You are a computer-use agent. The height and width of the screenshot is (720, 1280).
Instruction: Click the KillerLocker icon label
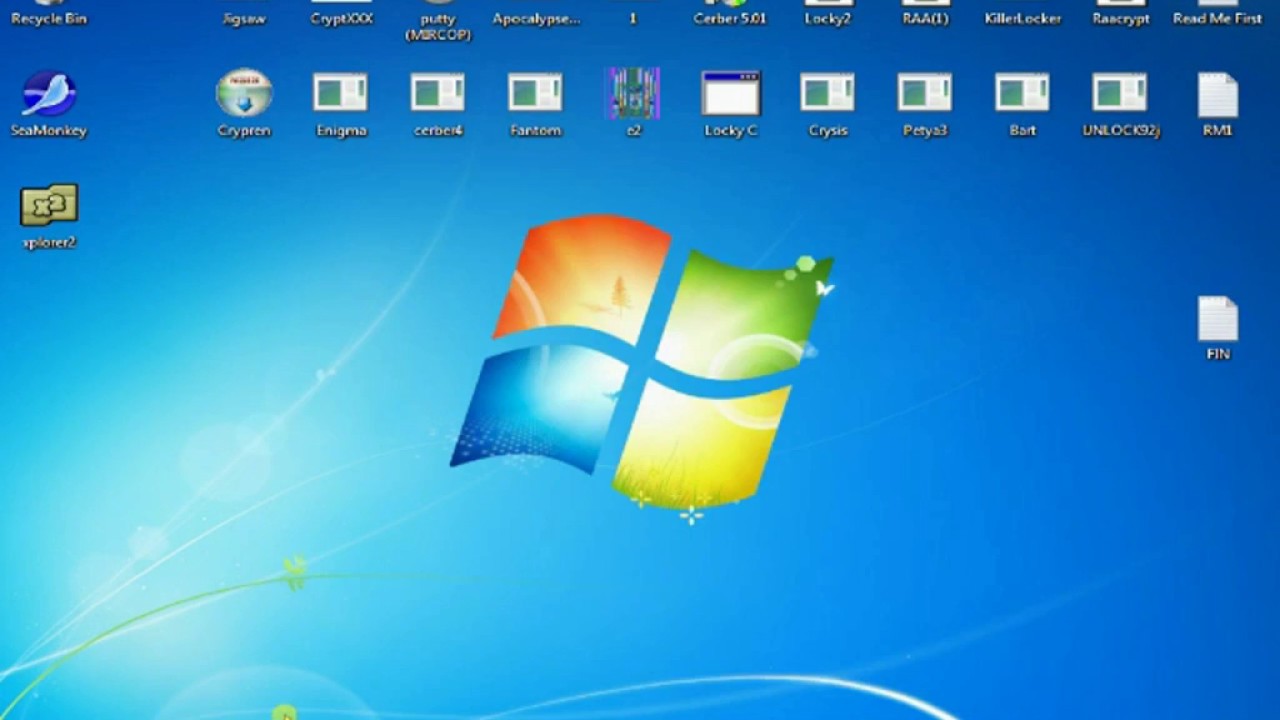click(1022, 18)
